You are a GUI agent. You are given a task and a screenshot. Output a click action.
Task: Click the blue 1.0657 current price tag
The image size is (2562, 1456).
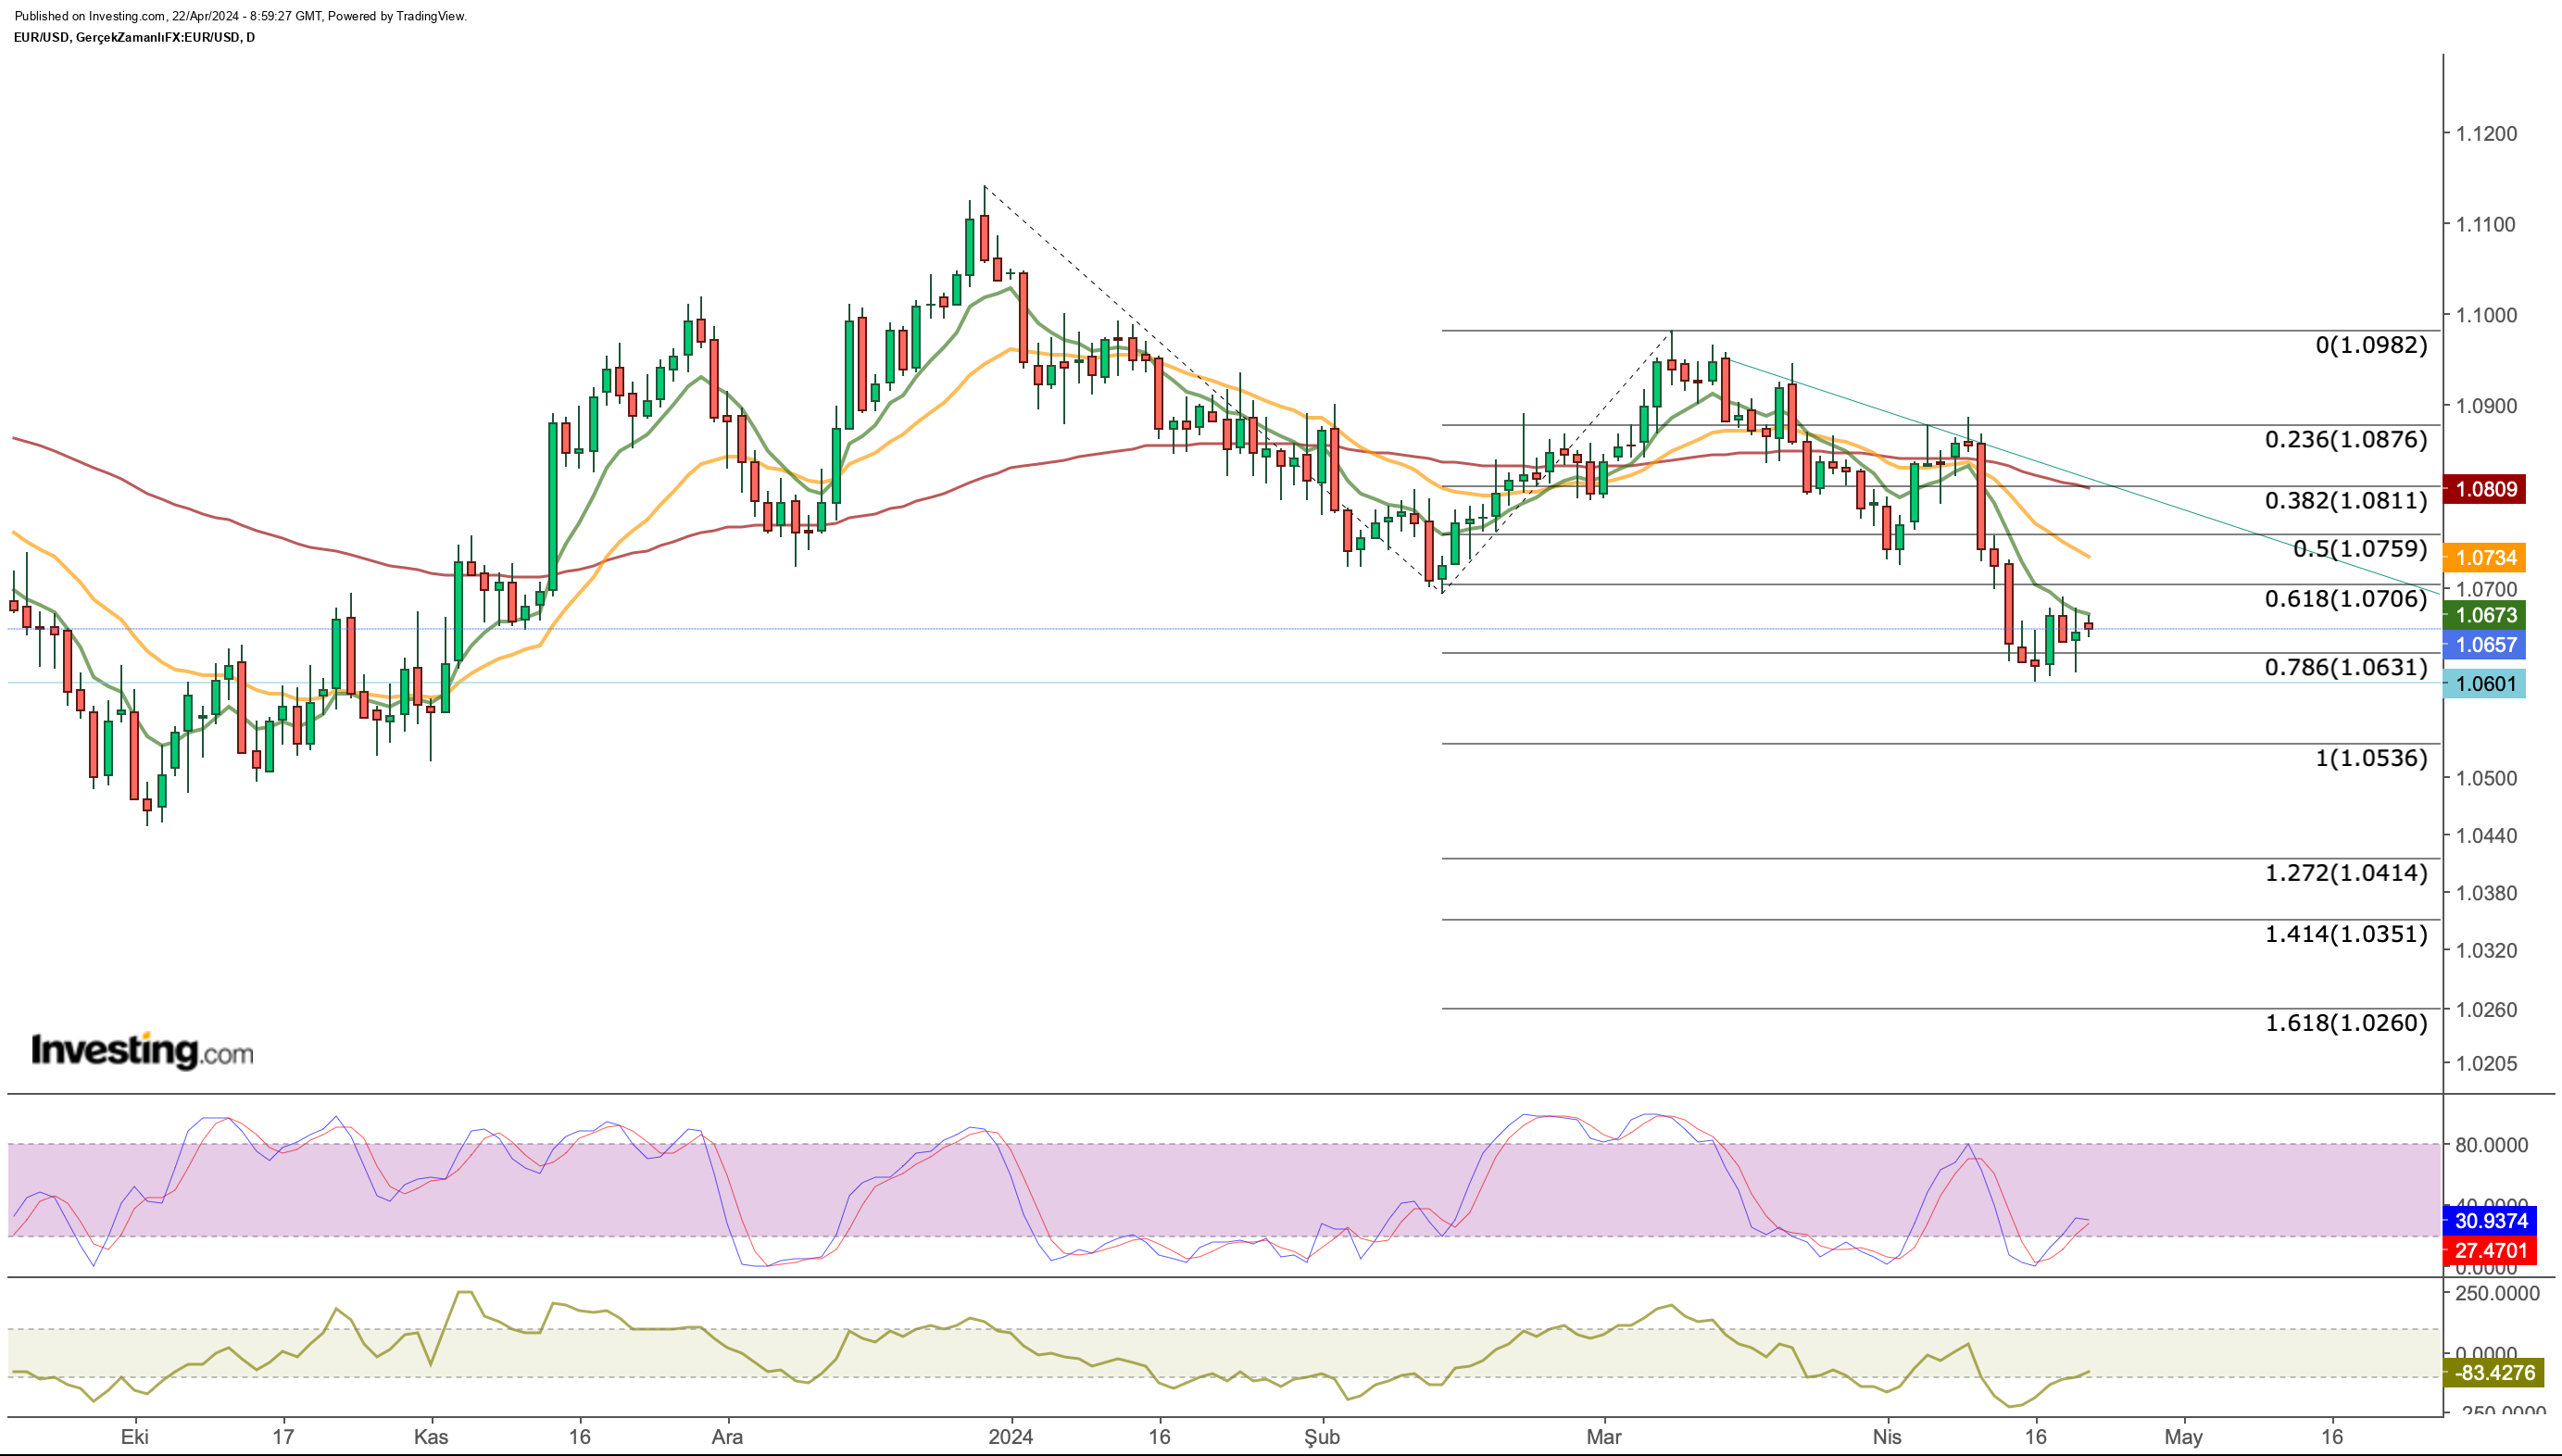tap(2485, 644)
